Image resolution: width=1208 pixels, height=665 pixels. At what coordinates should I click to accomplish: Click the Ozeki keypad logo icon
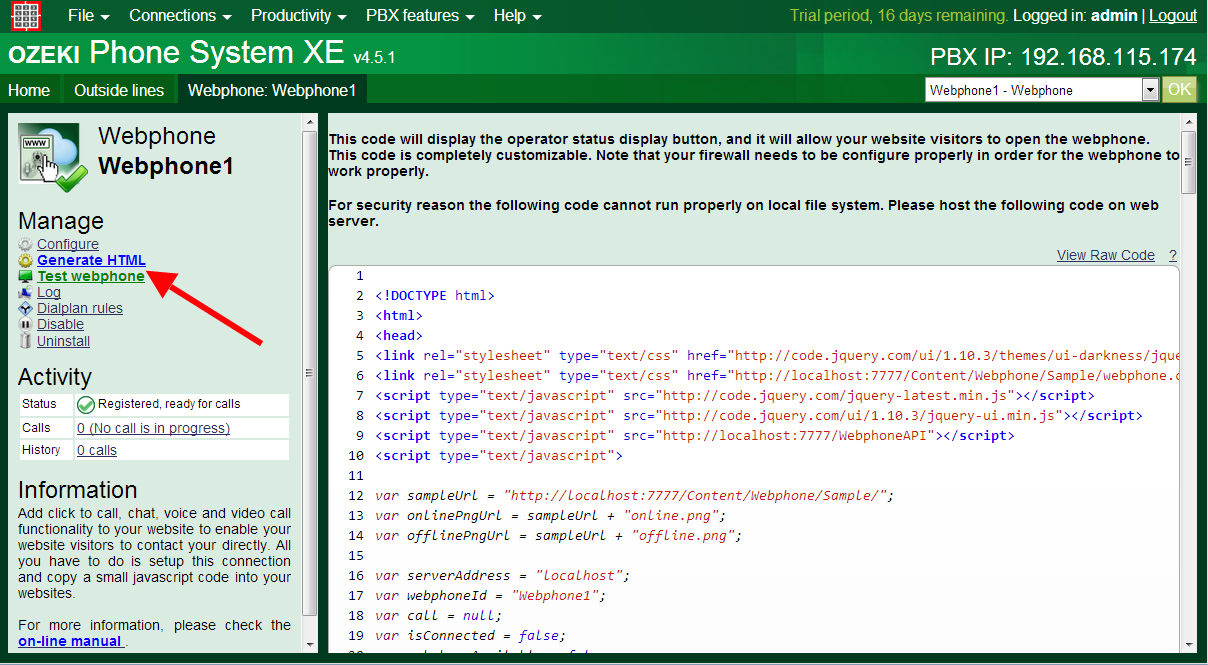click(x=26, y=16)
